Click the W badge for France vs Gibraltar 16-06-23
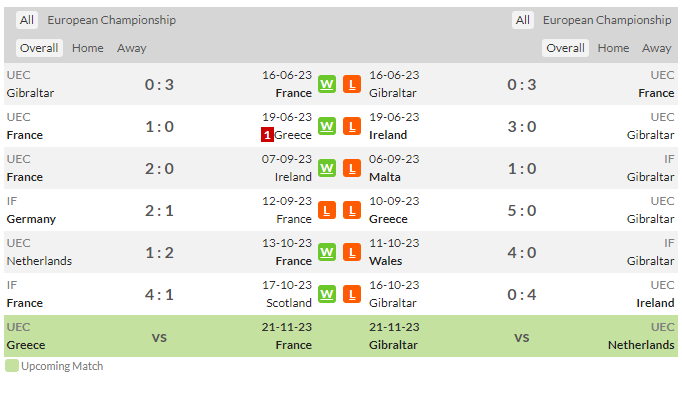 tap(327, 84)
